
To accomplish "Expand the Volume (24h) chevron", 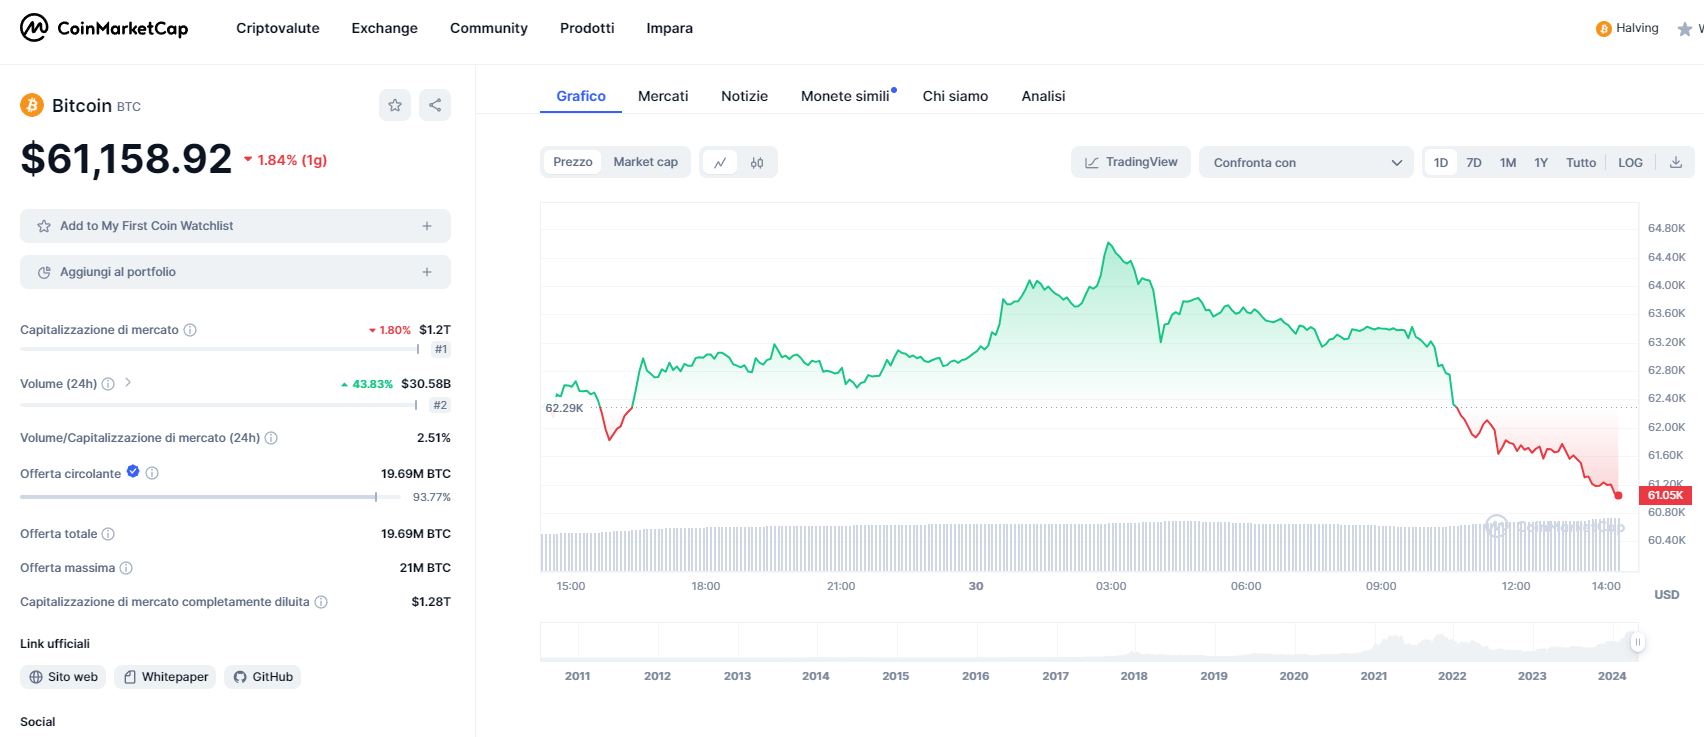I will 128,383.
